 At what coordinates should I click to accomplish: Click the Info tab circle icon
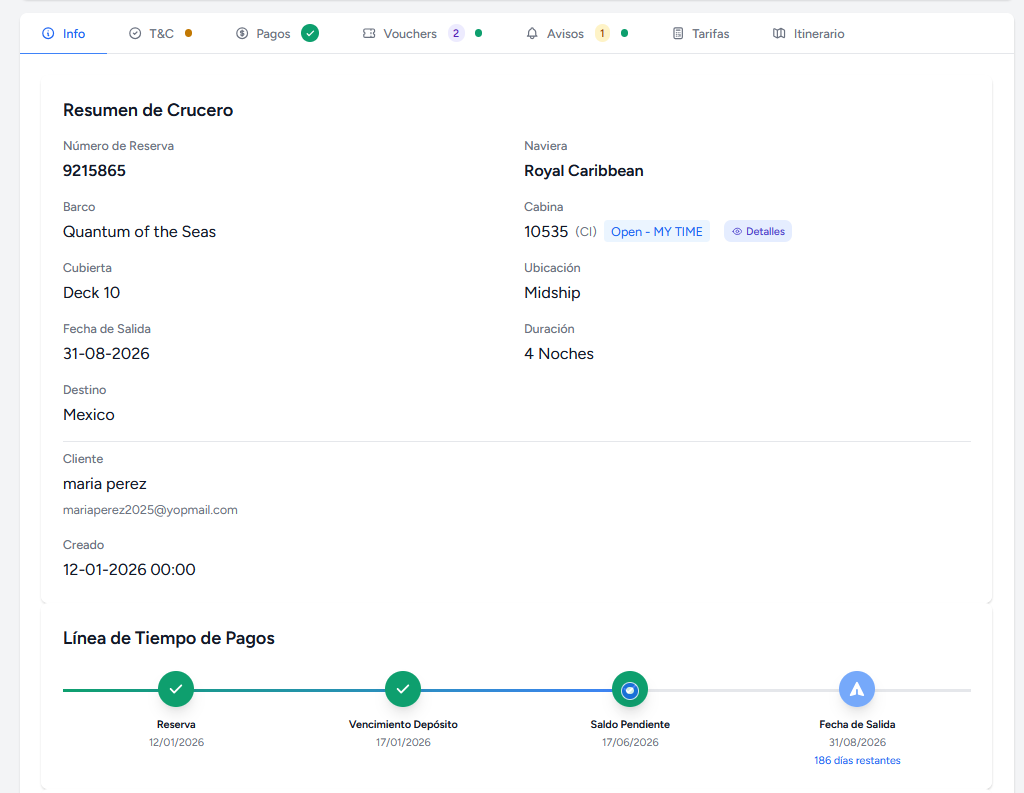click(48, 34)
